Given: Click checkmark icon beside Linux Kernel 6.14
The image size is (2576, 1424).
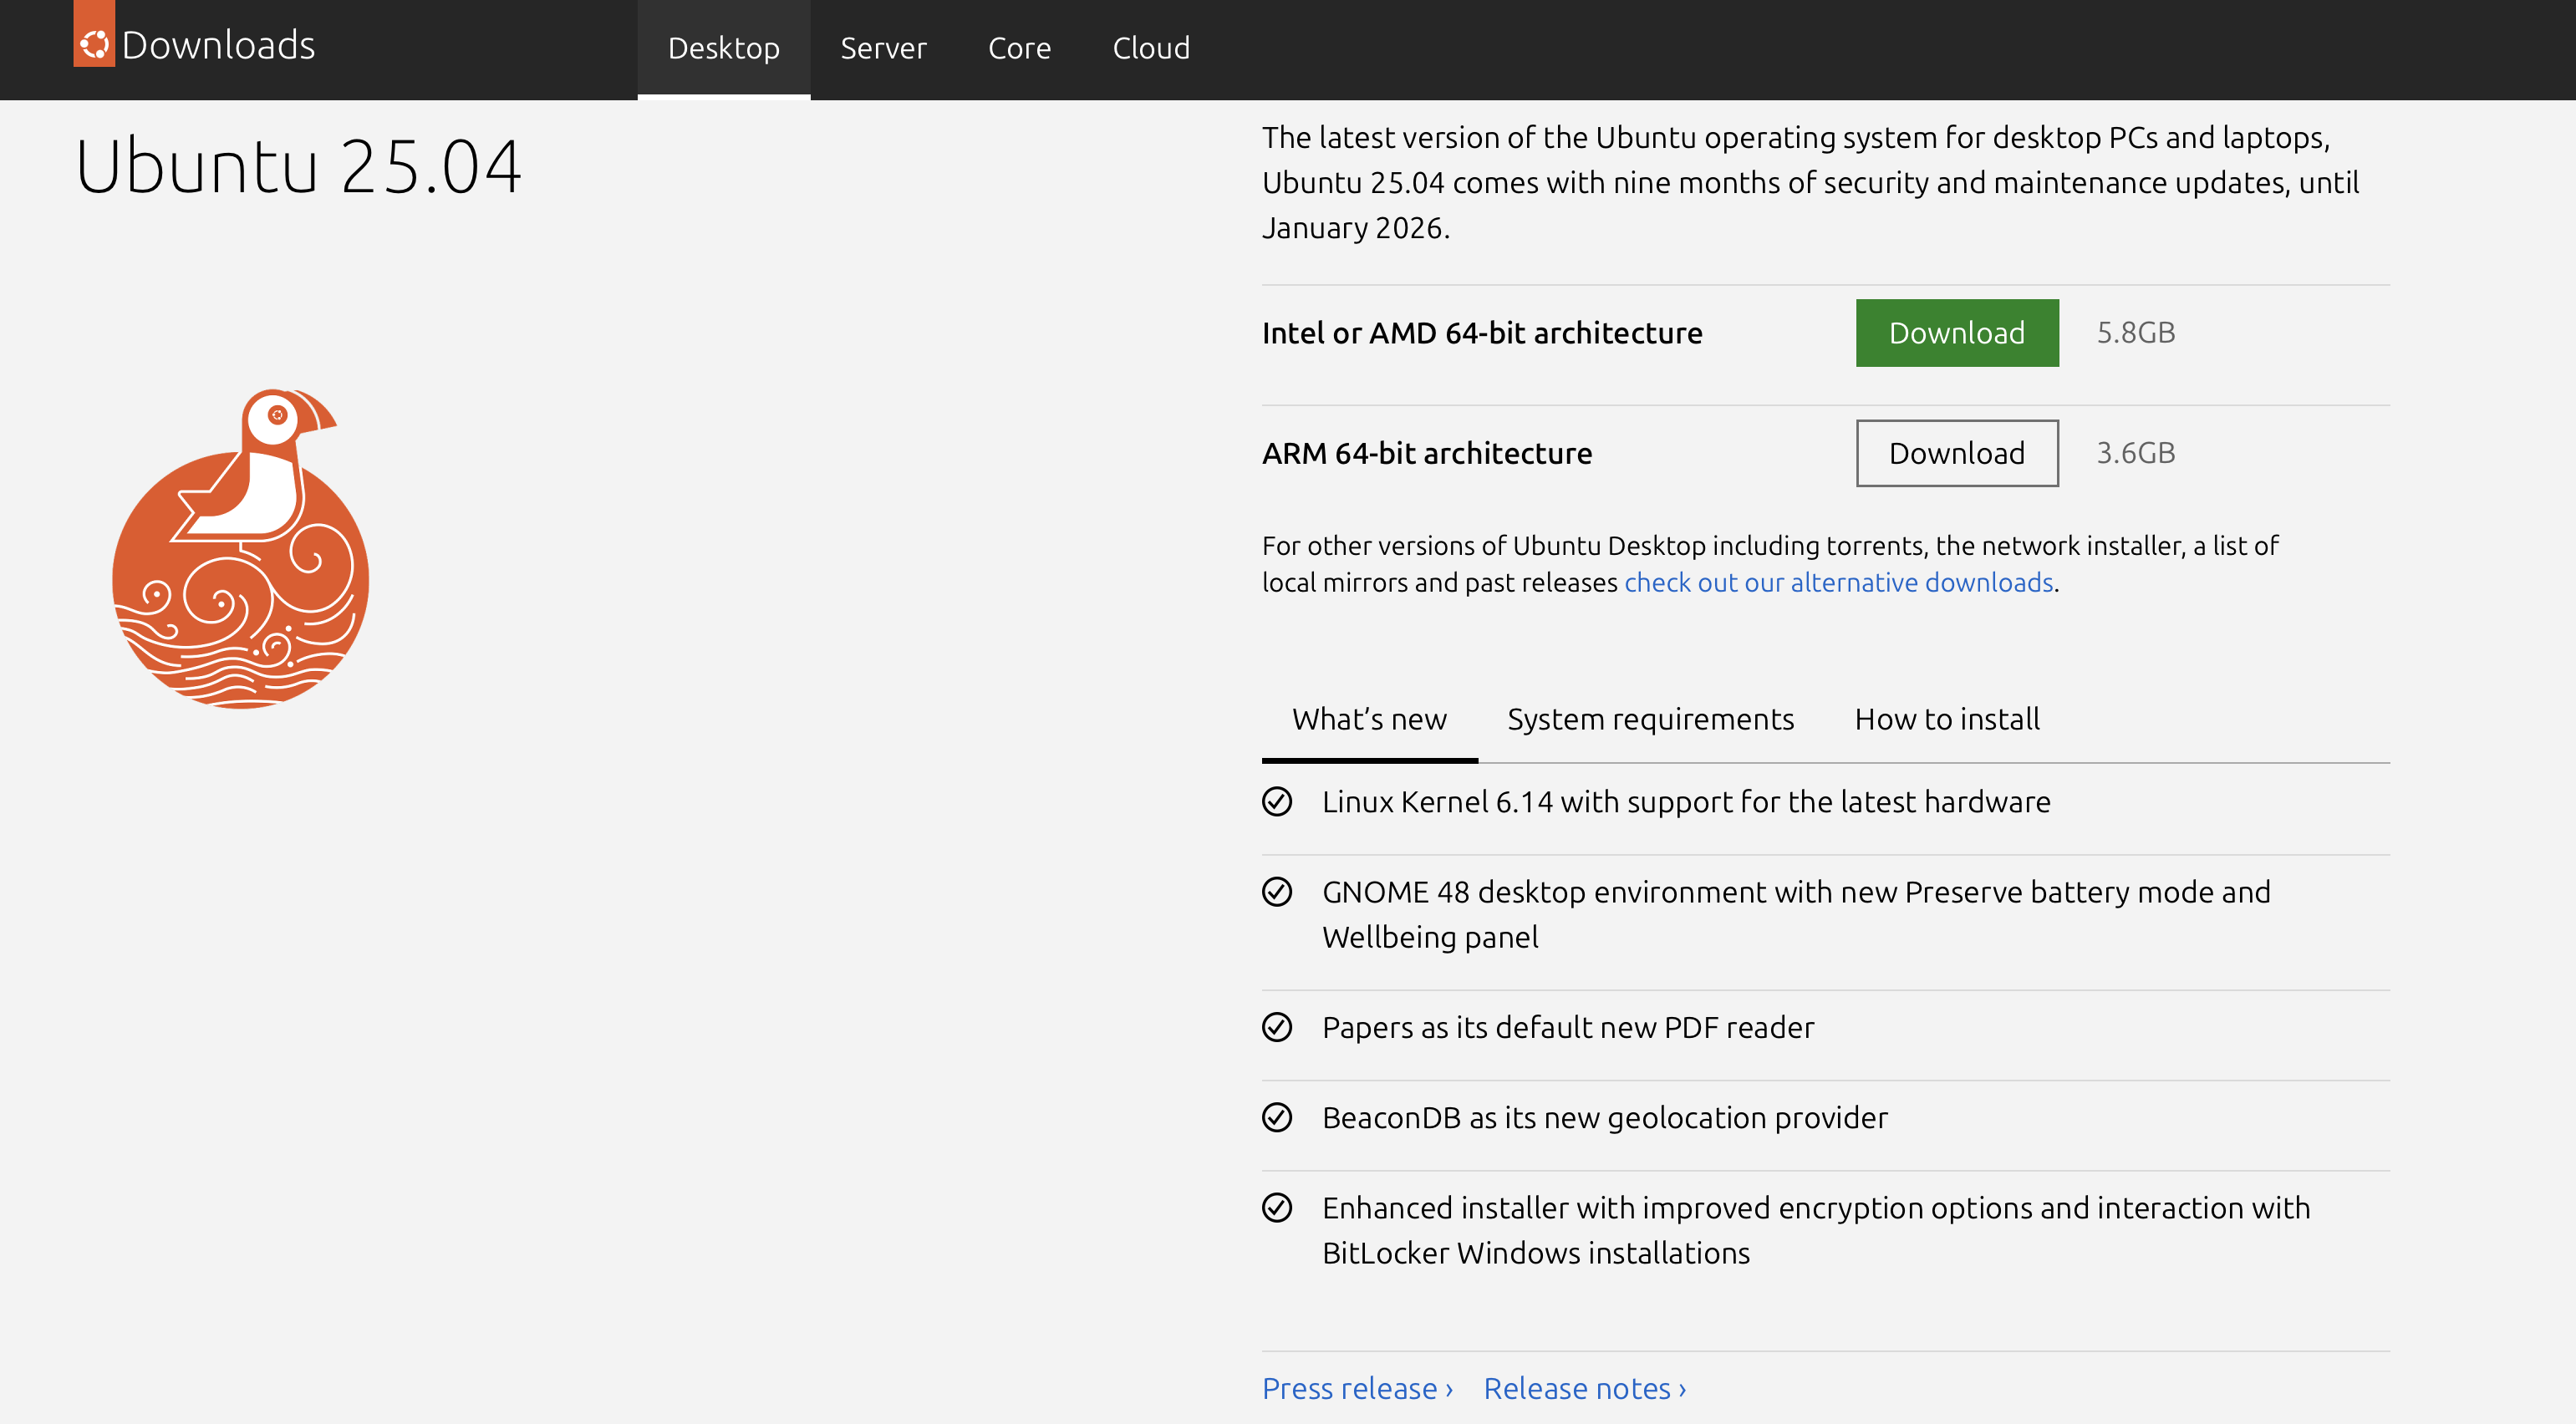Looking at the screenshot, I should pos(1276,802).
